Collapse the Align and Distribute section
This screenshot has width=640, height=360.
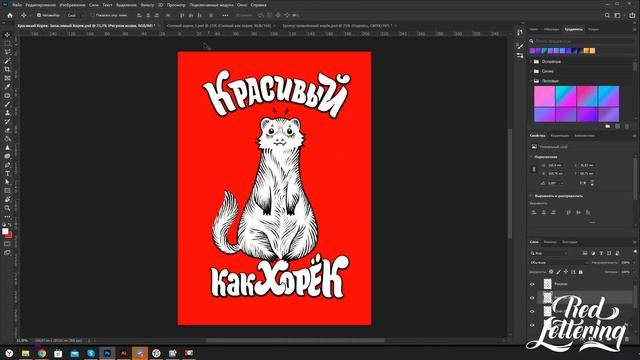click(x=531, y=196)
